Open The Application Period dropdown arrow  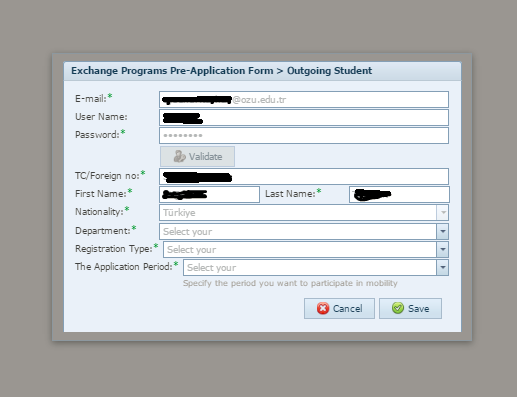[x=443, y=267]
